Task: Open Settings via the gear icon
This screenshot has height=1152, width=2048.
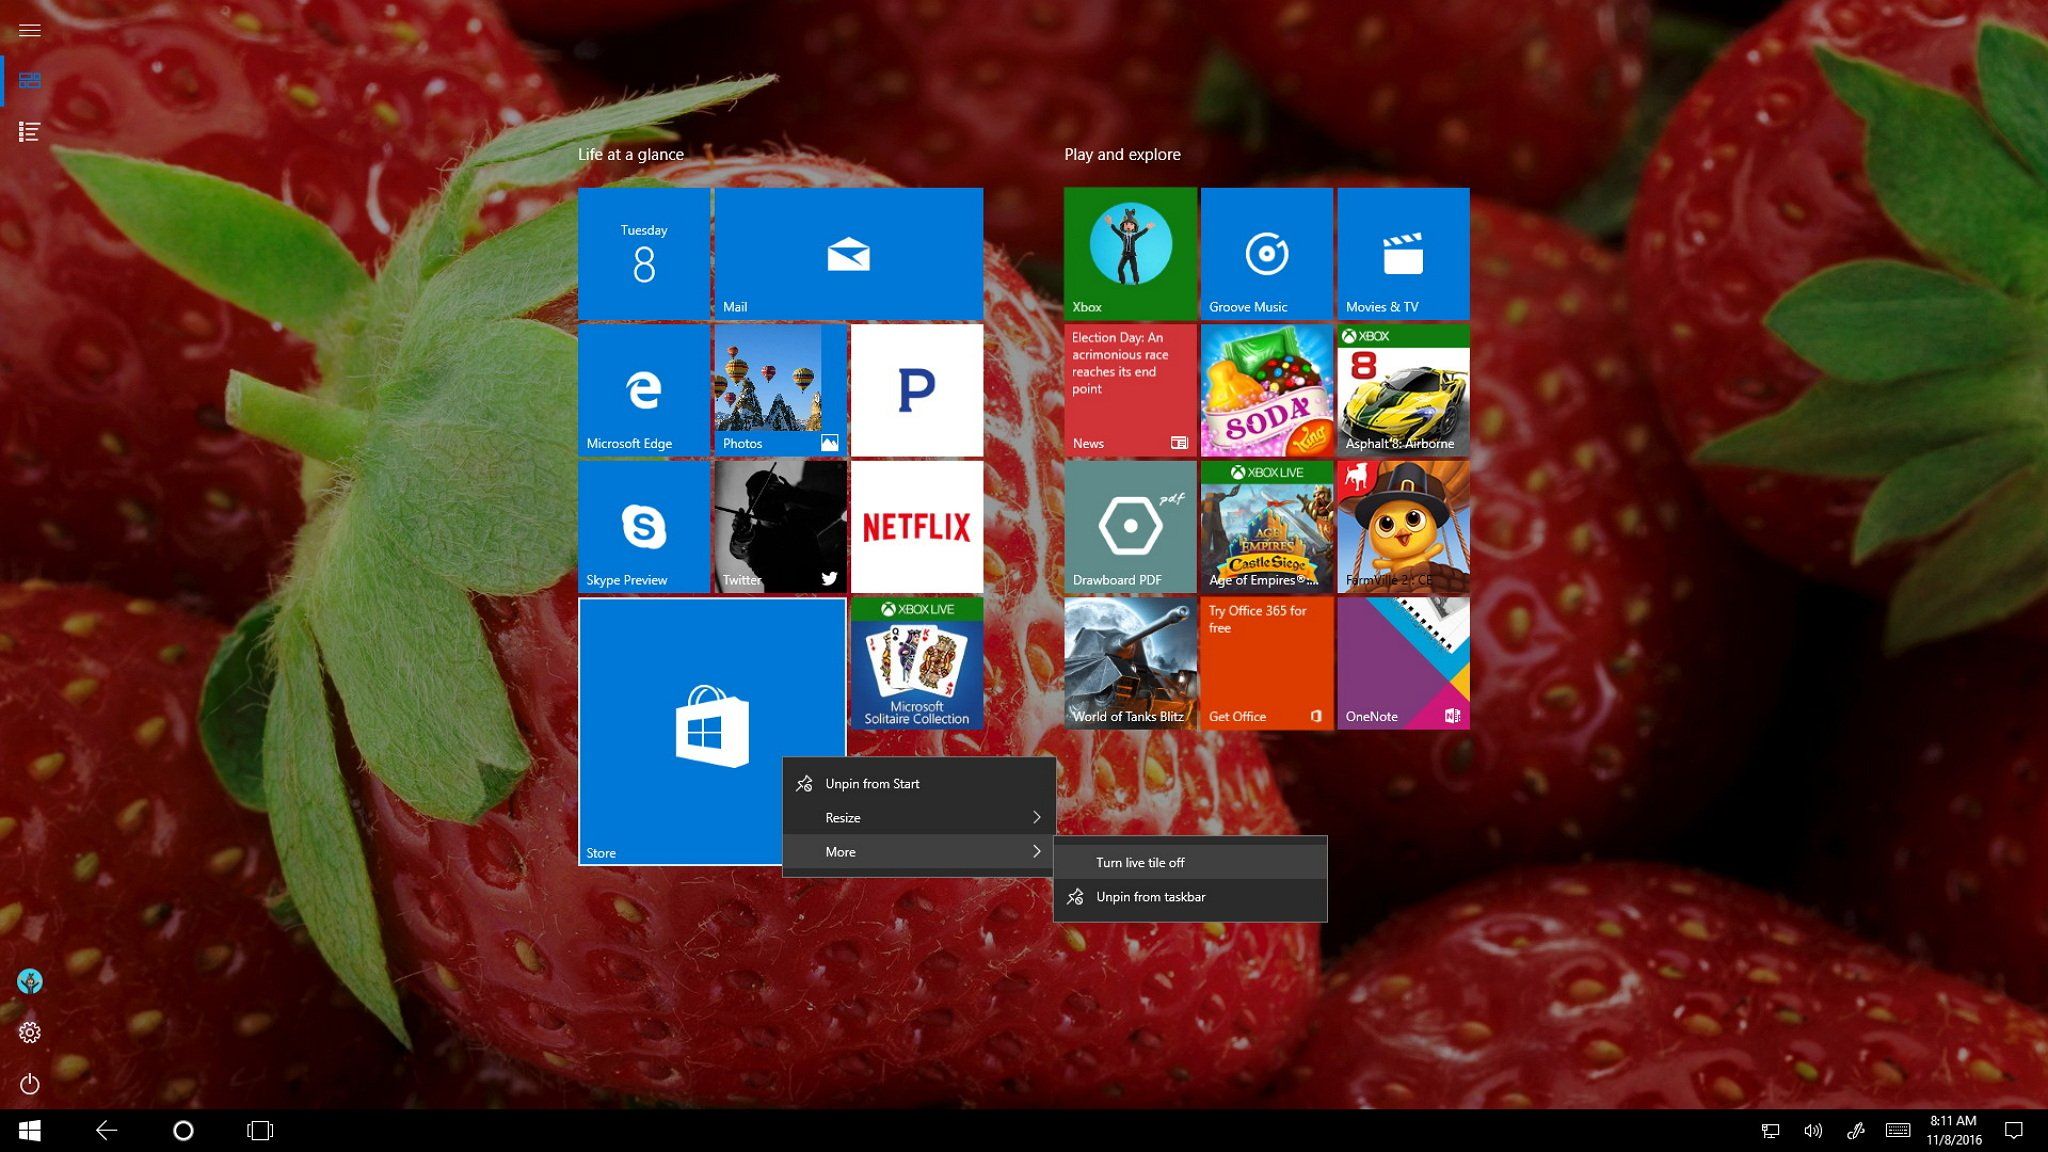Action: coord(29,1032)
